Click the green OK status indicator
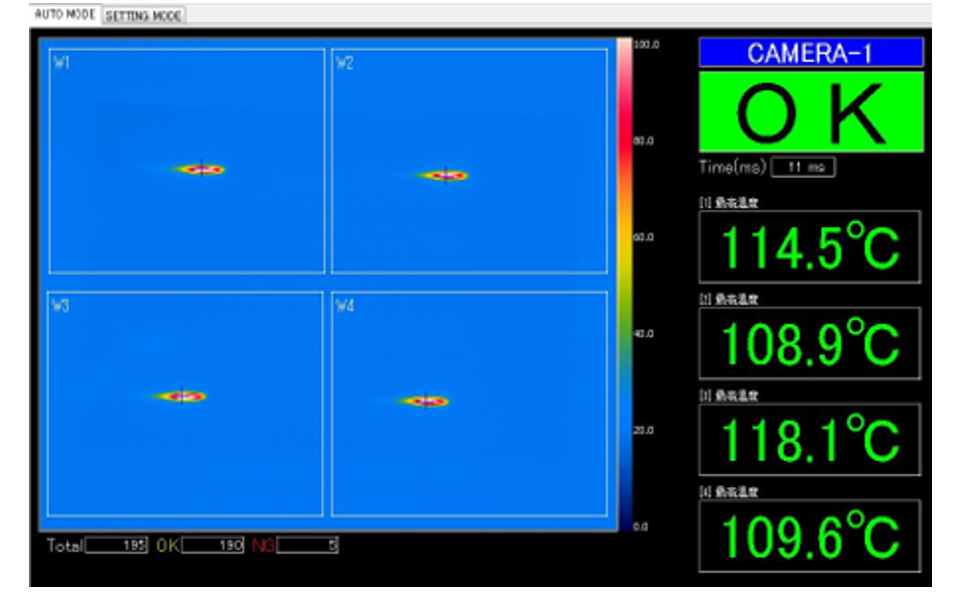Screen dimensions: 960x600 pos(810,112)
